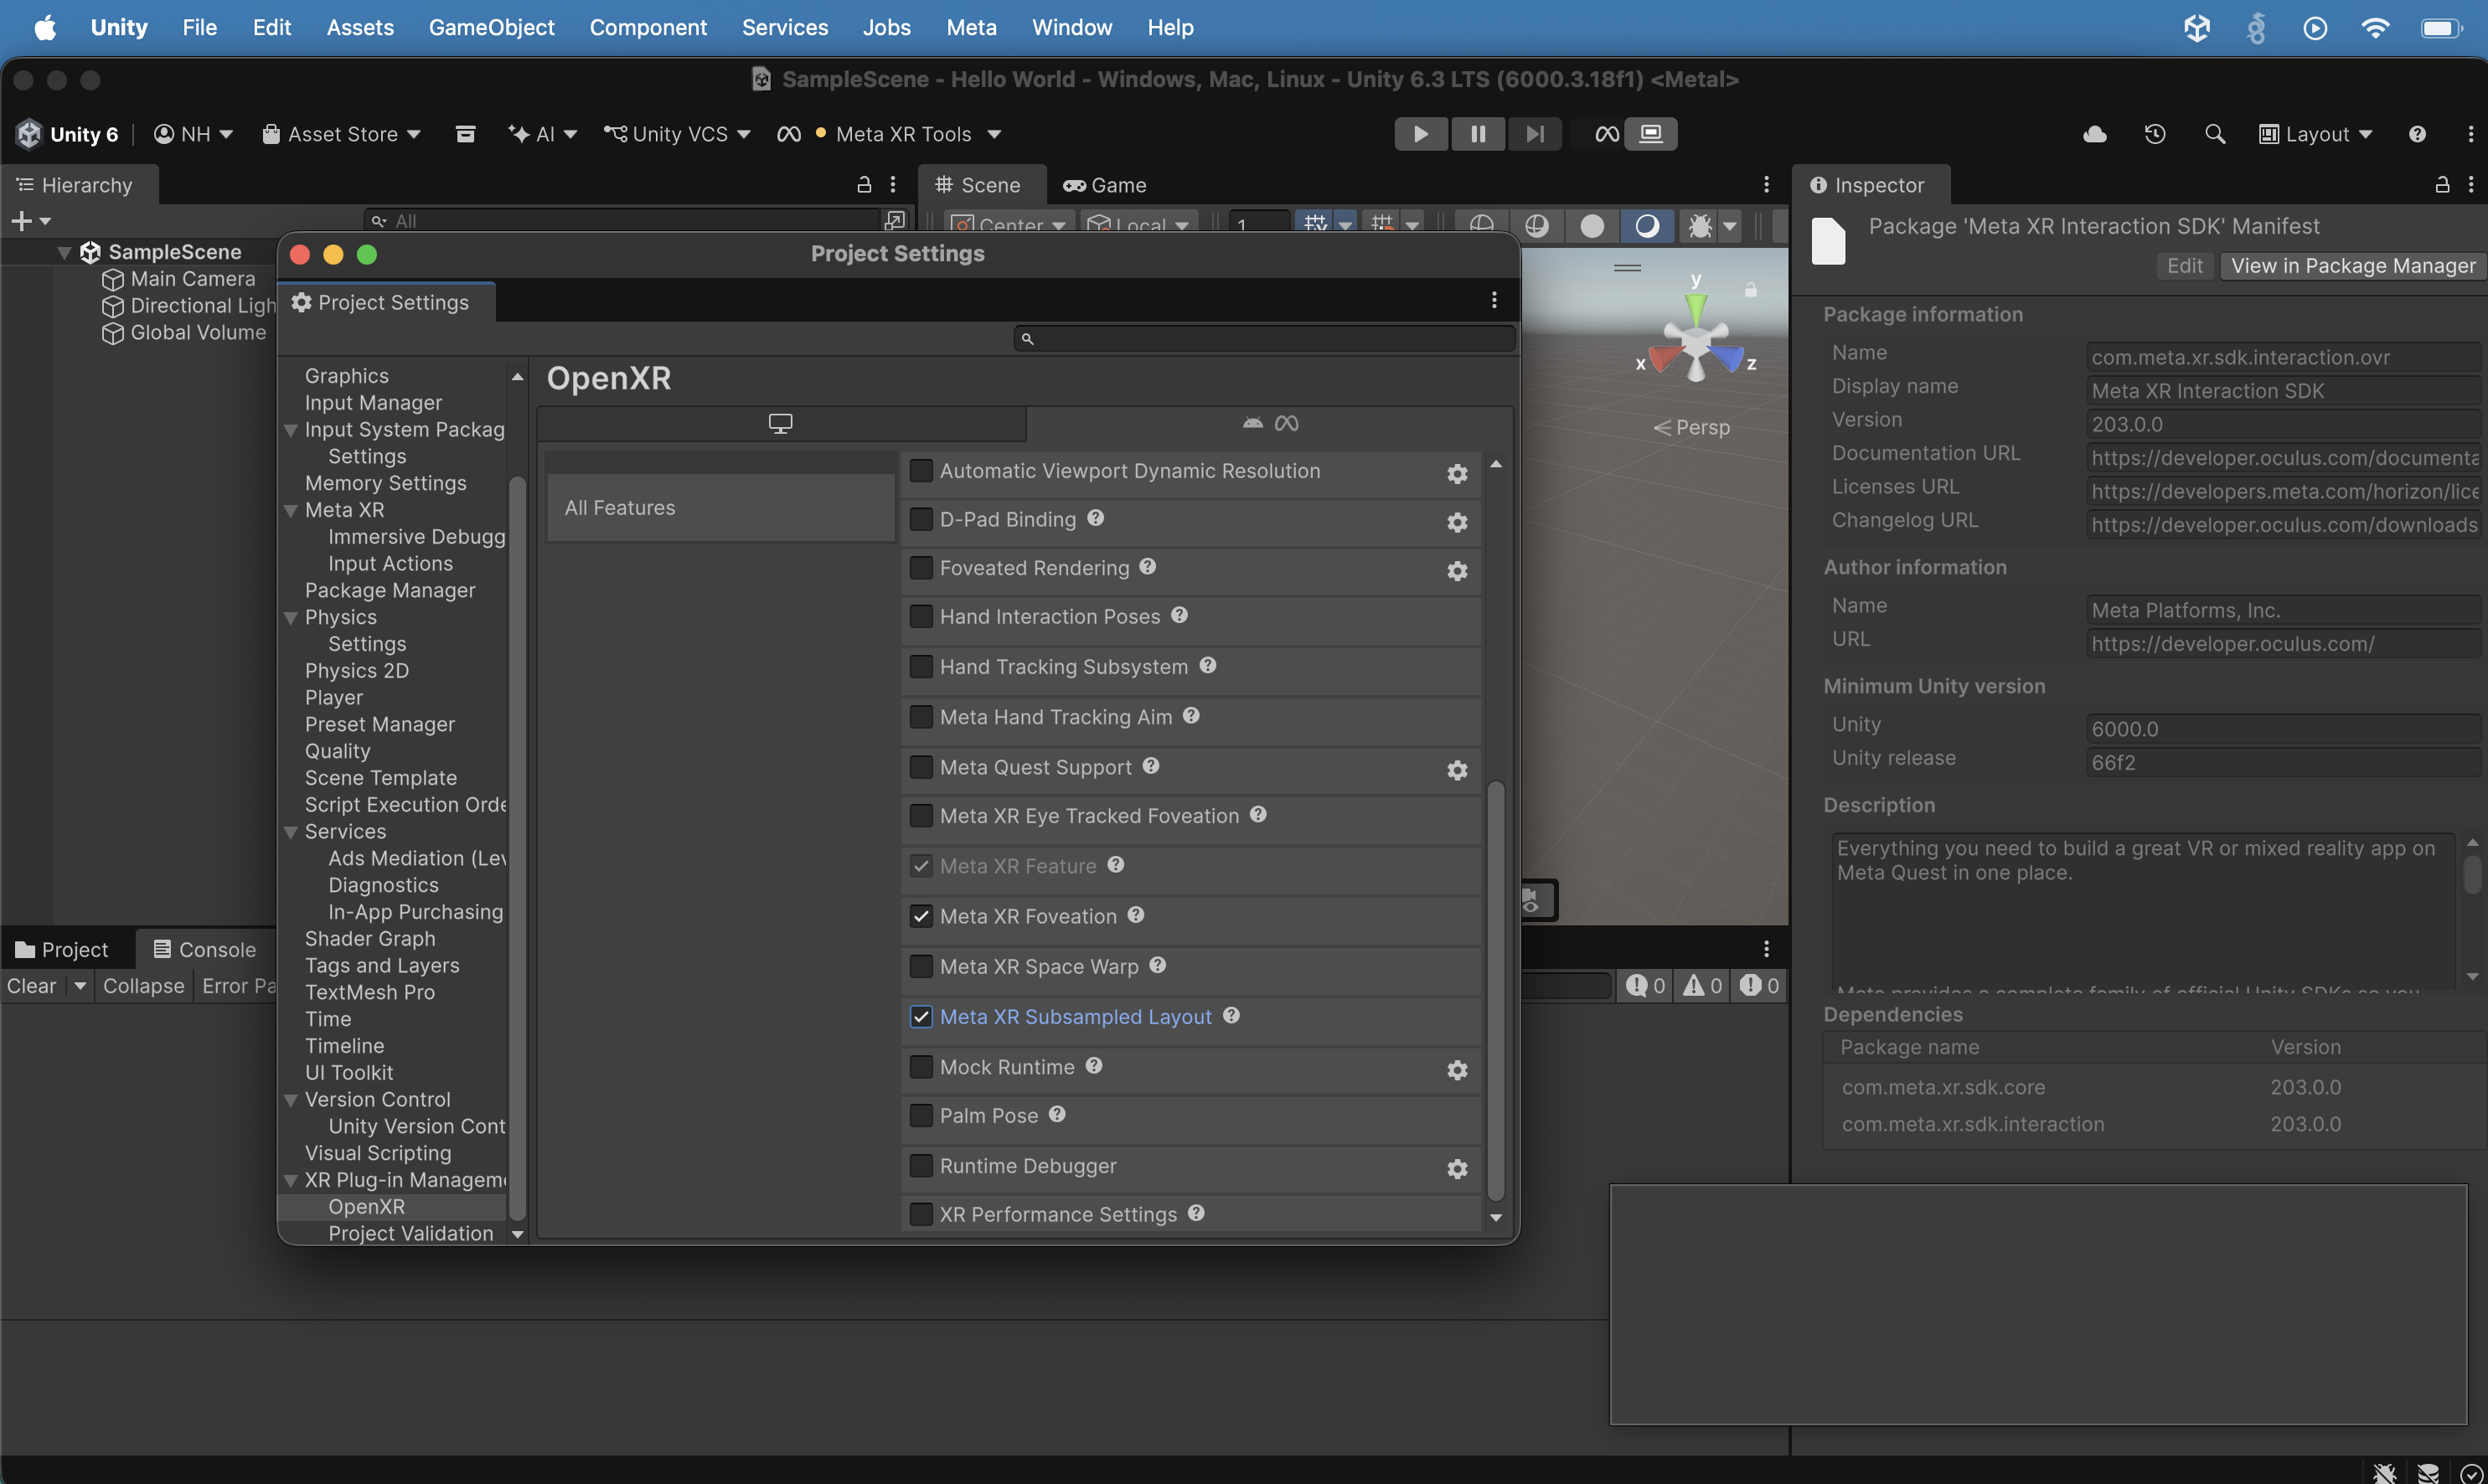
Task: Uncheck Meta XR Subsampled Layout
Action: tap(921, 1017)
